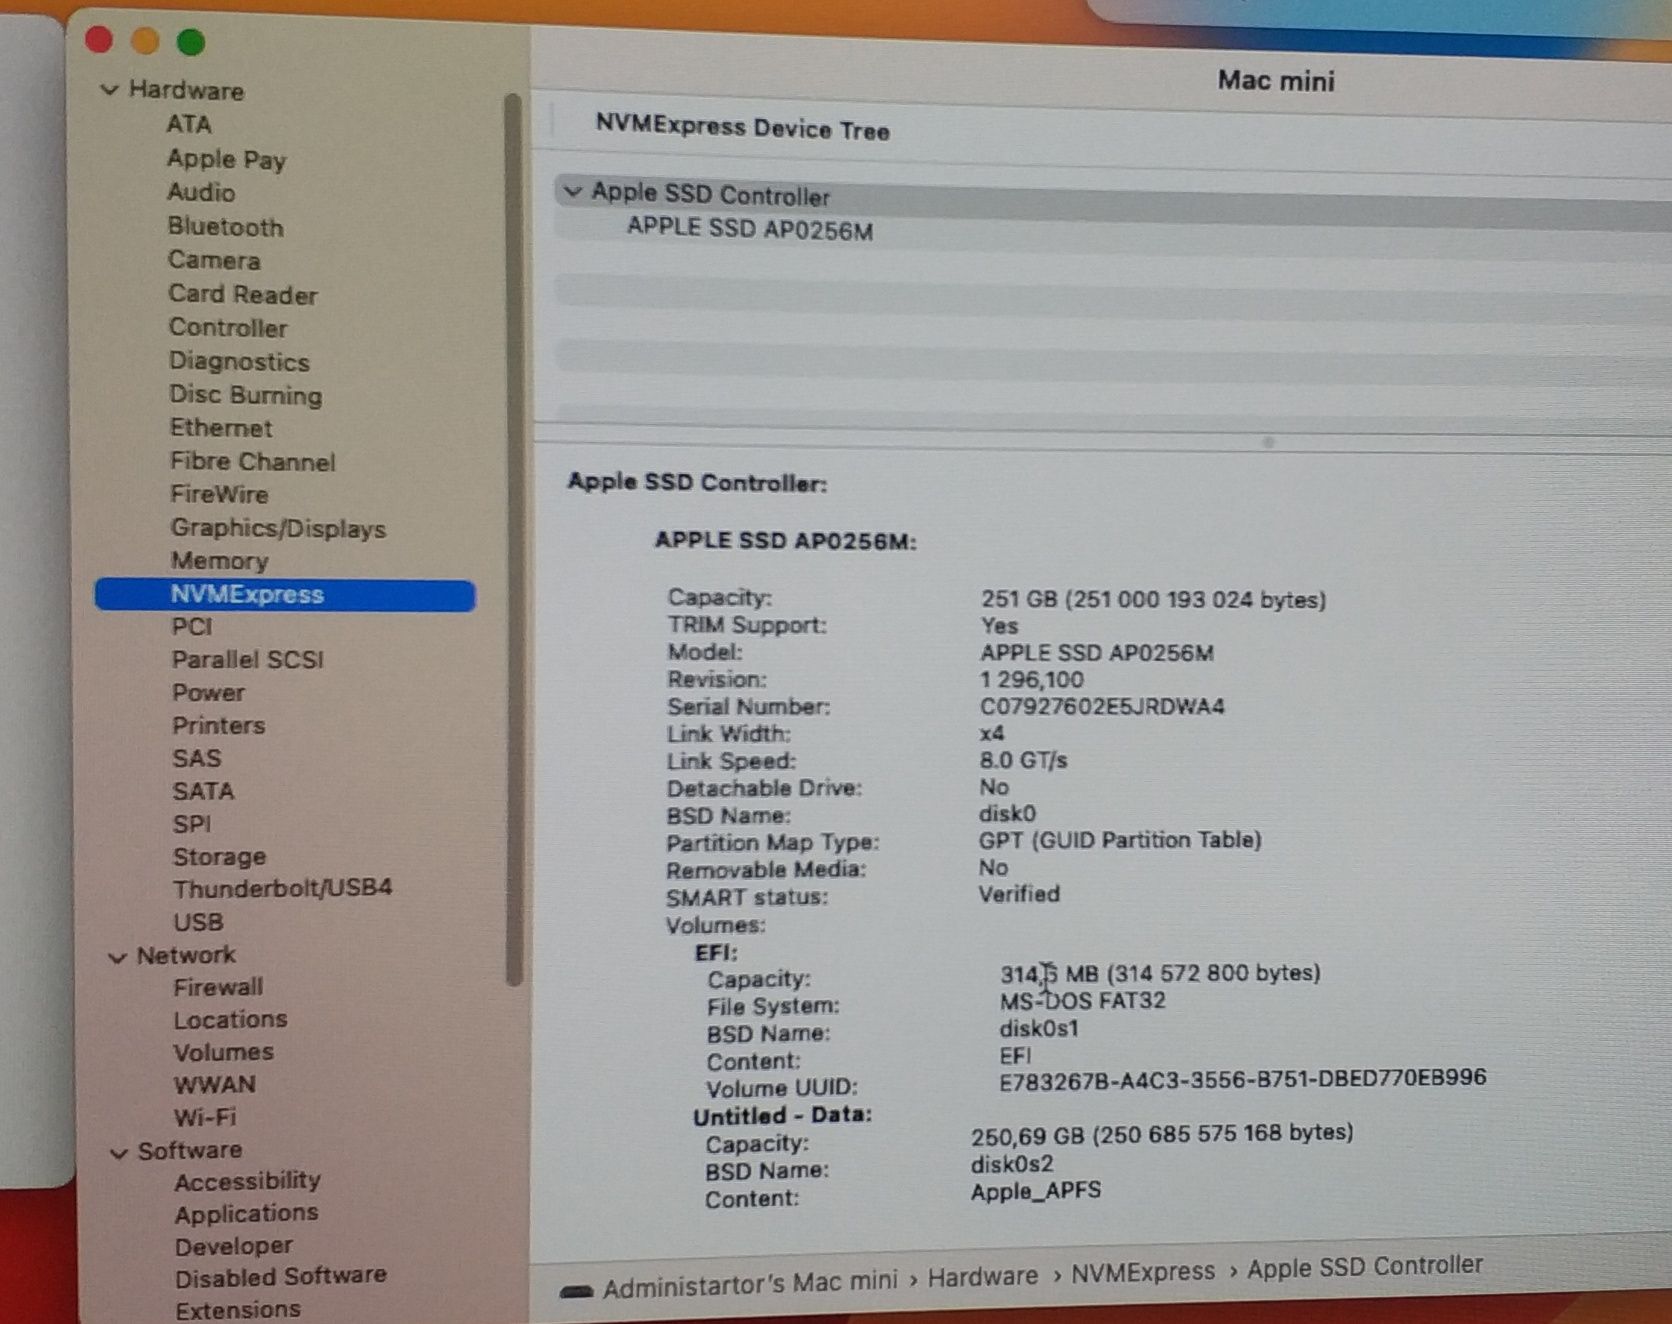
Task: Click Administartor's Mac mini in path bar
Action: pos(750,1285)
